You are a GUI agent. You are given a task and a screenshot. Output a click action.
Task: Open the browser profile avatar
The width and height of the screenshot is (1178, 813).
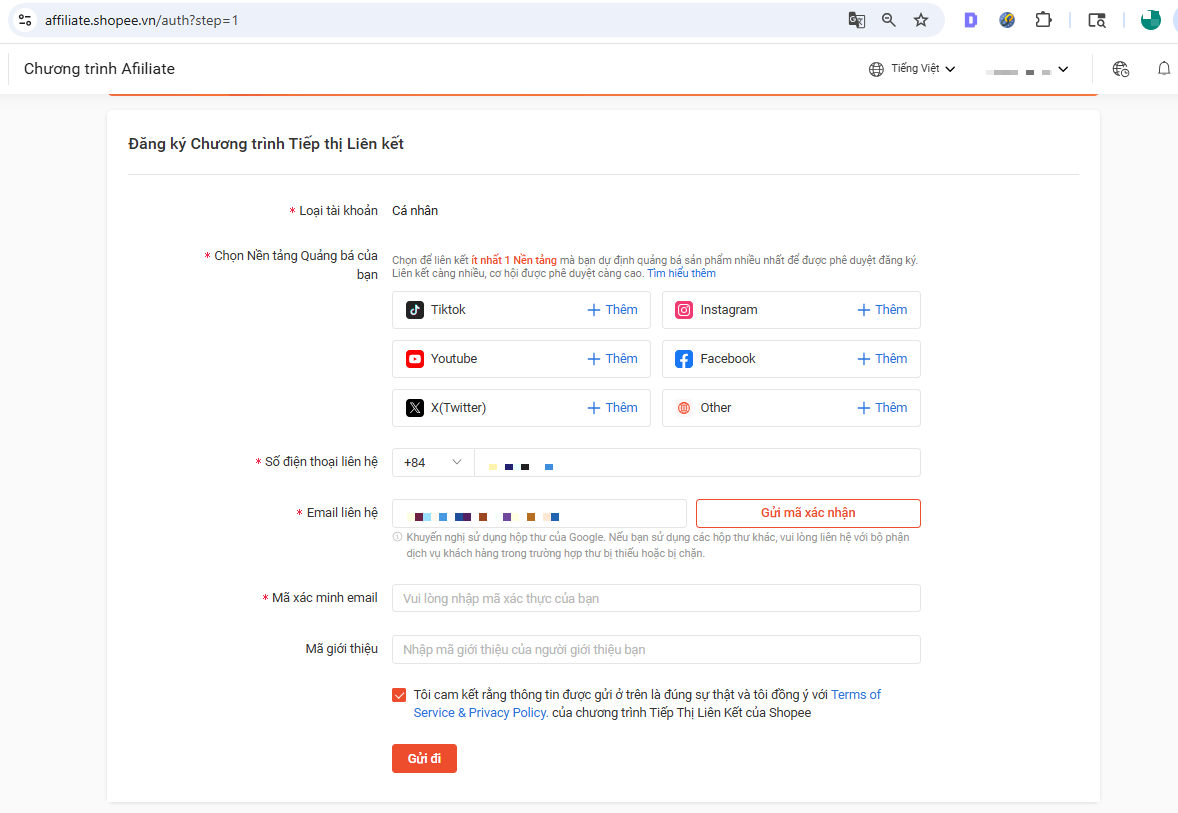pos(1150,20)
